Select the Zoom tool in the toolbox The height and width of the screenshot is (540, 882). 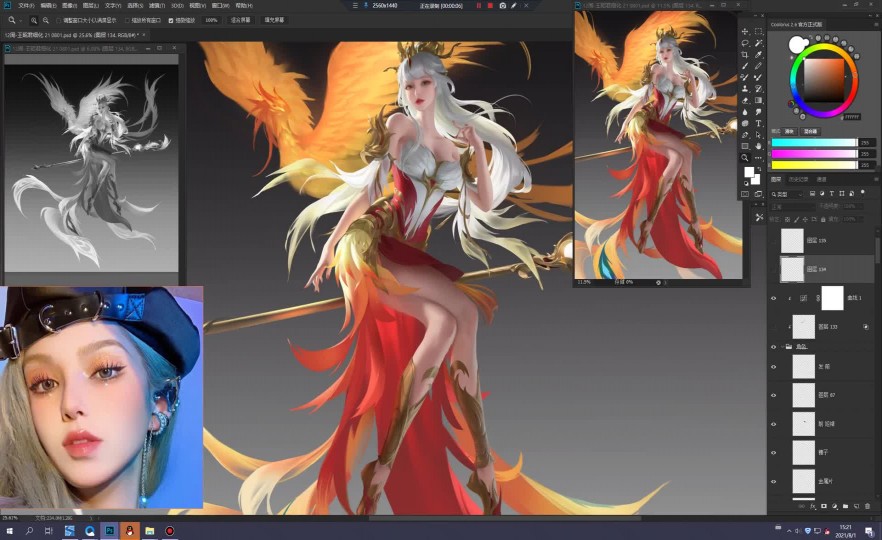click(x=745, y=158)
